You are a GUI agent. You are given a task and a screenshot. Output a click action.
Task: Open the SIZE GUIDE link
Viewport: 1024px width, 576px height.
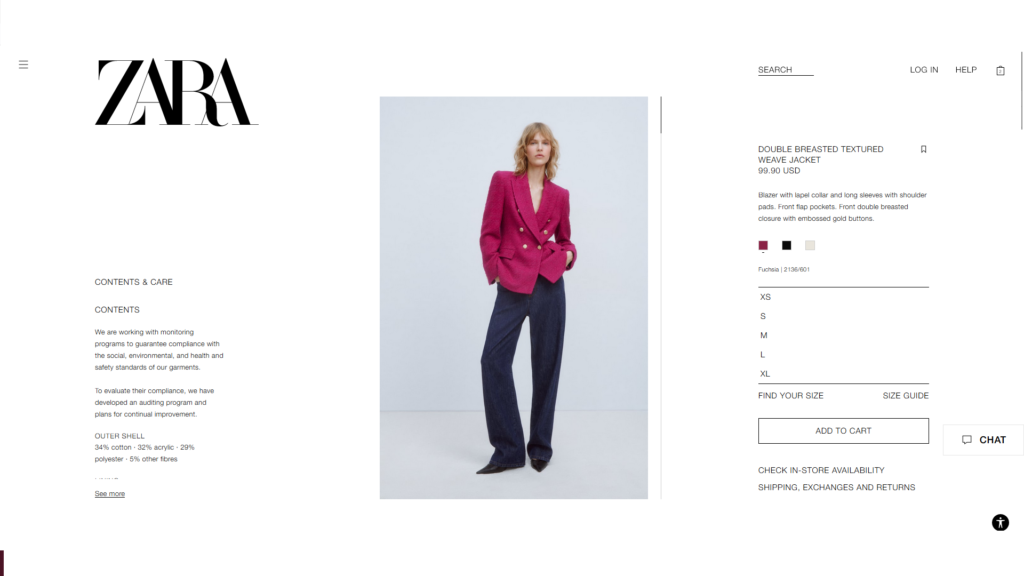pos(905,396)
